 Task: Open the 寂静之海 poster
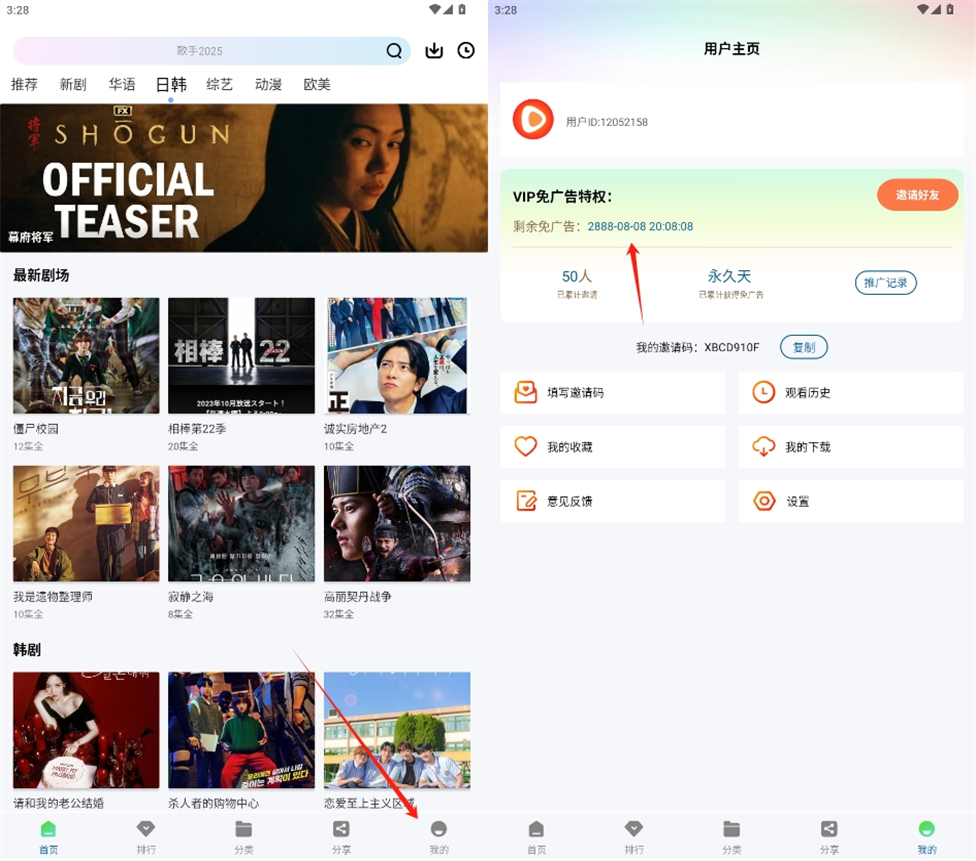(x=242, y=524)
